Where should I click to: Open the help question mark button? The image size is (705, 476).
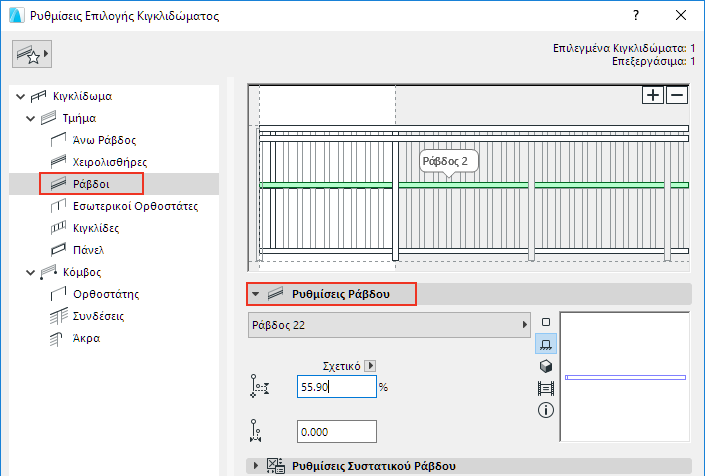click(636, 16)
